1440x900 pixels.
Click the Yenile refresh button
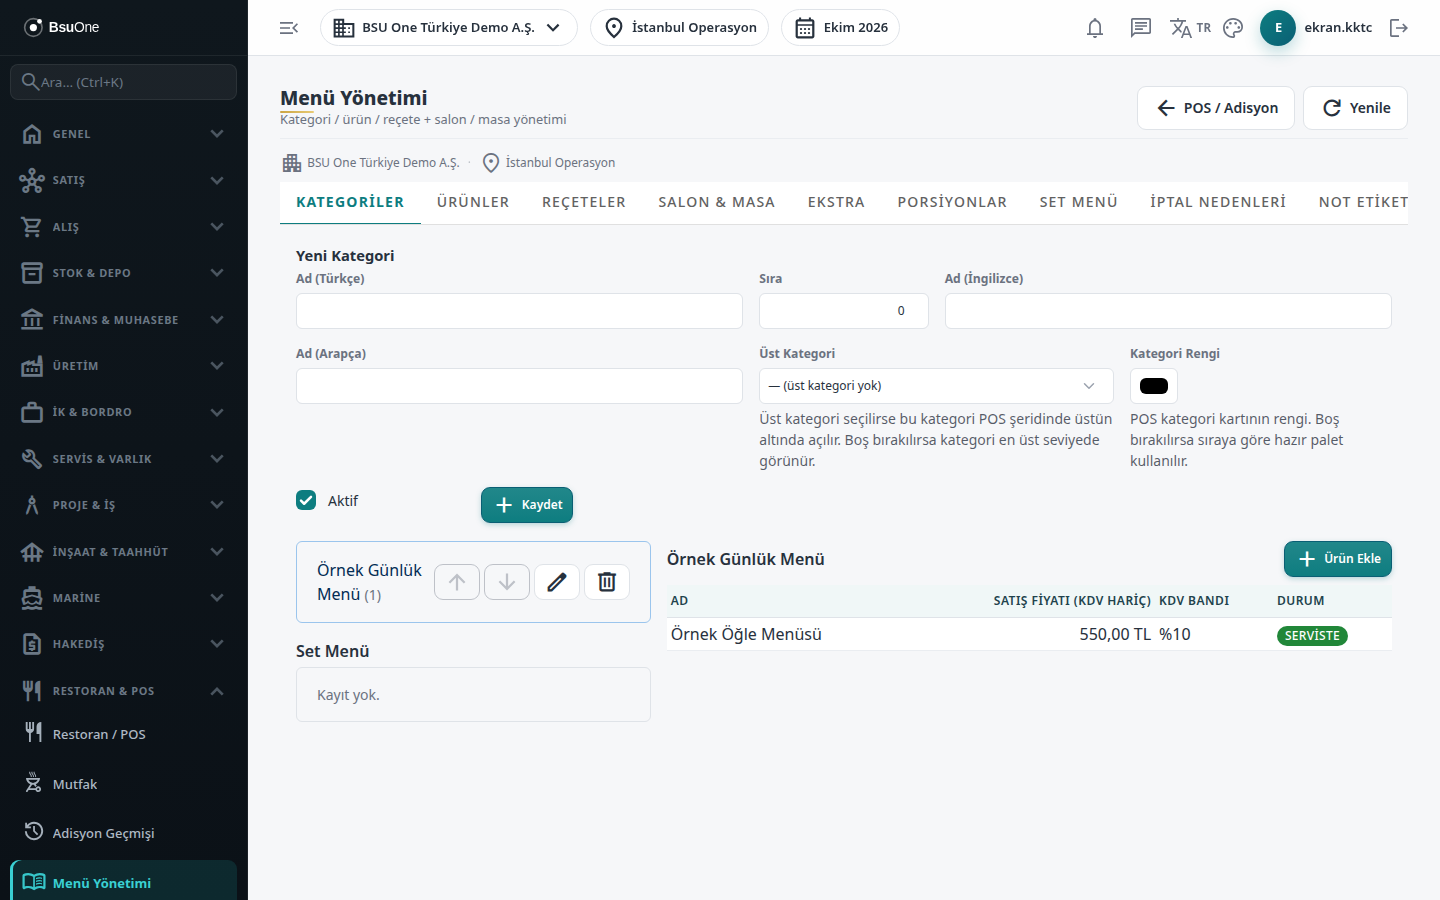click(x=1355, y=108)
